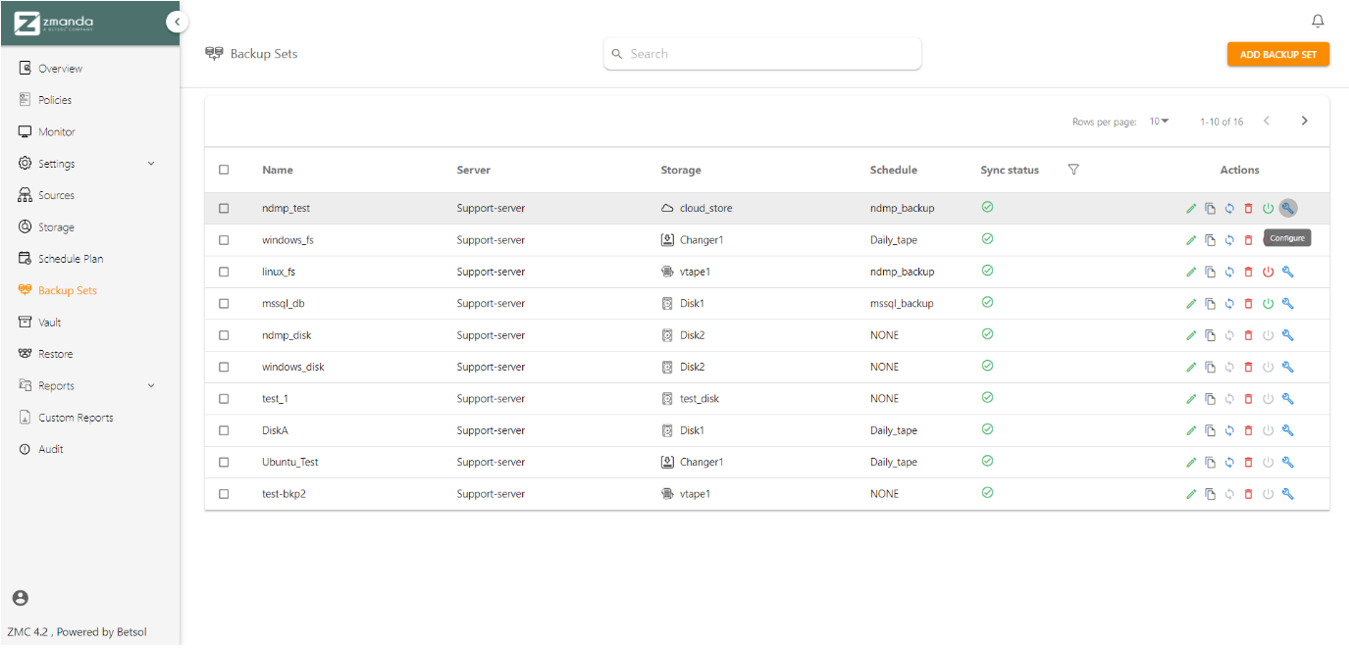Click the Configure wrench for ndmp_test

pyautogui.click(x=1288, y=208)
